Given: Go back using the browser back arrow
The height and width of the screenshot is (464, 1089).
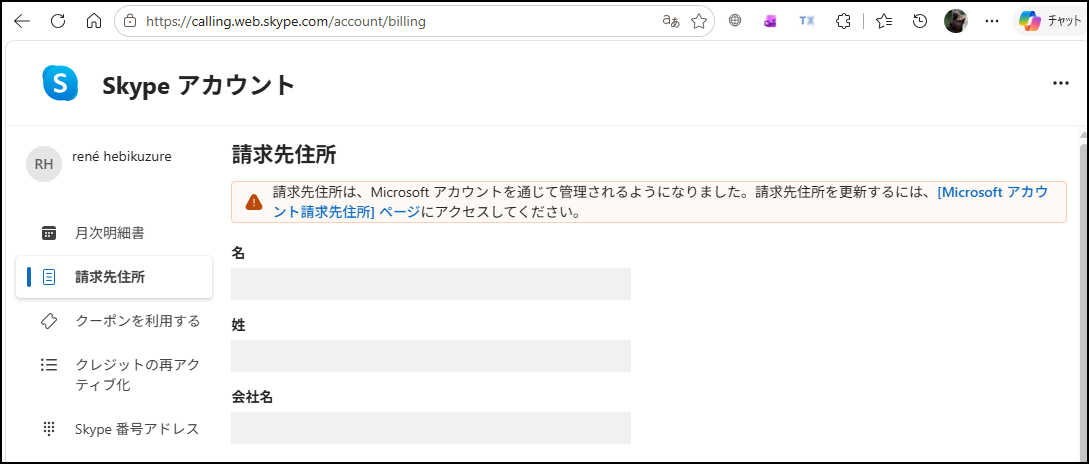Looking at the screenshot, I should point(22,22).
